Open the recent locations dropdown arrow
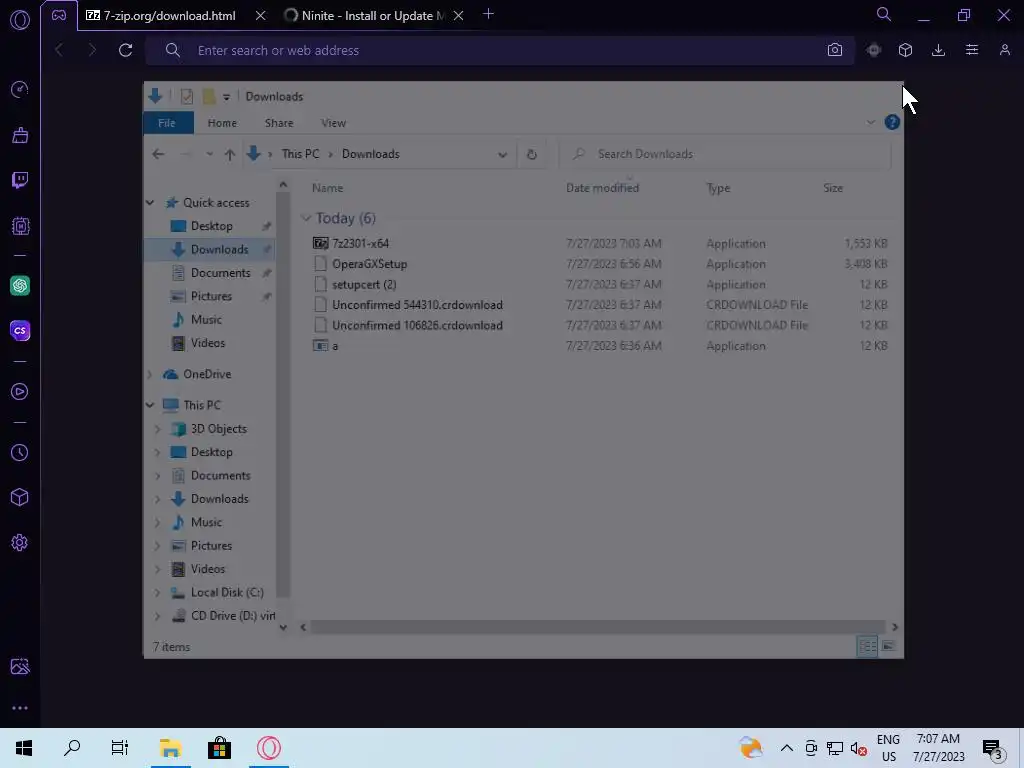This screenshot has width=1024, height=768. 209,154
